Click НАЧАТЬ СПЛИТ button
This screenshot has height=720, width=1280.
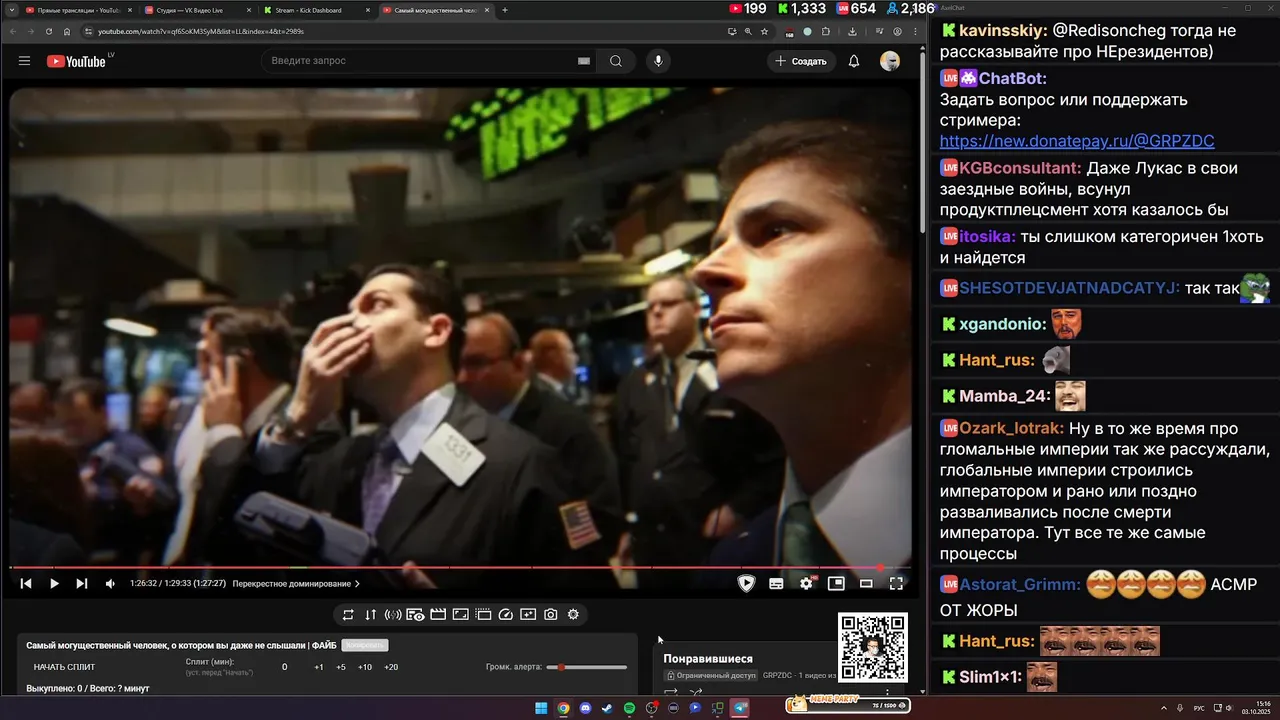[x=64, y=667]
